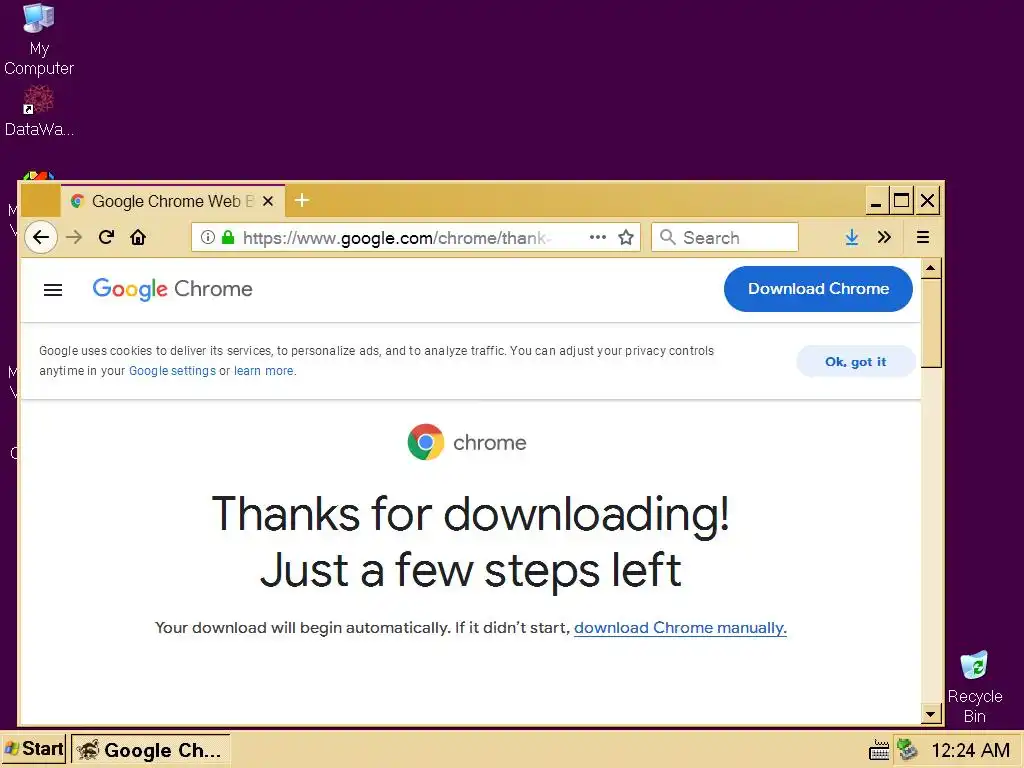Bookmark this page with the star
The image size is (1024, 768).
coord(626,237)
